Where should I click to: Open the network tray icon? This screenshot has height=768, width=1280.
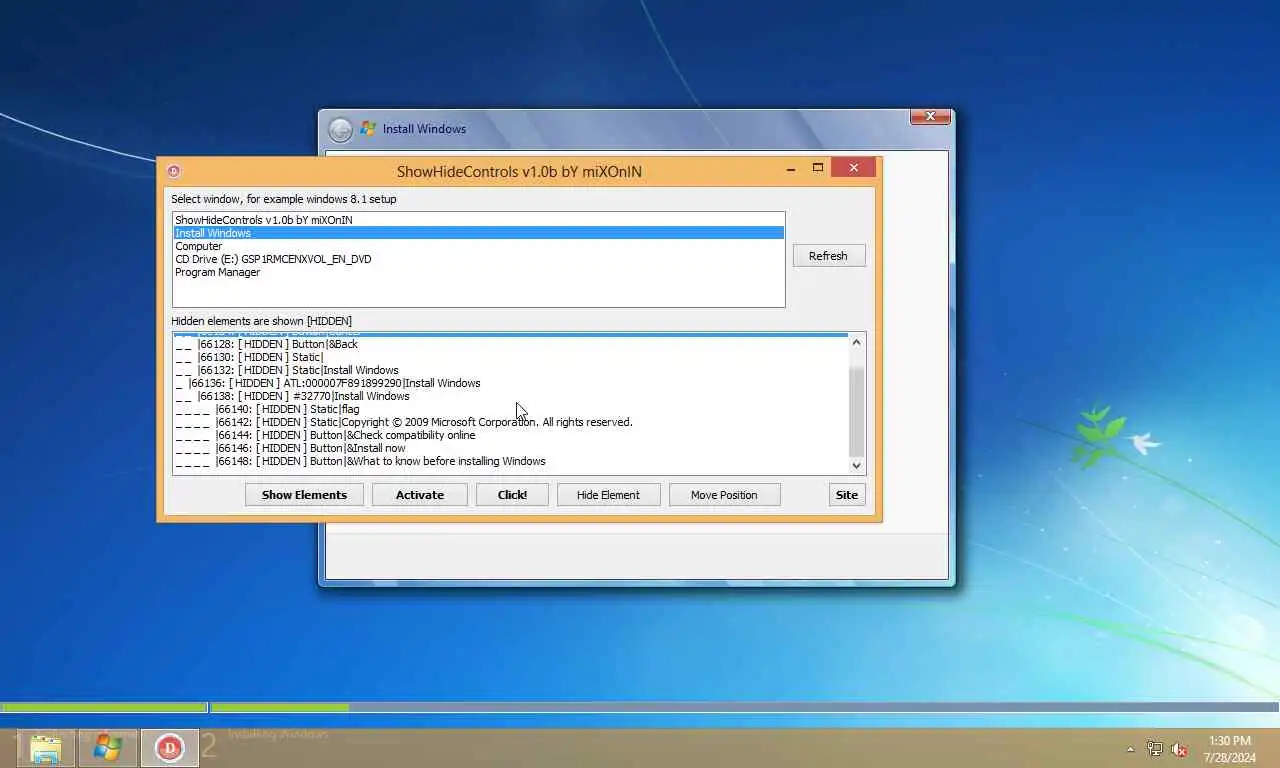[1155, 749]
